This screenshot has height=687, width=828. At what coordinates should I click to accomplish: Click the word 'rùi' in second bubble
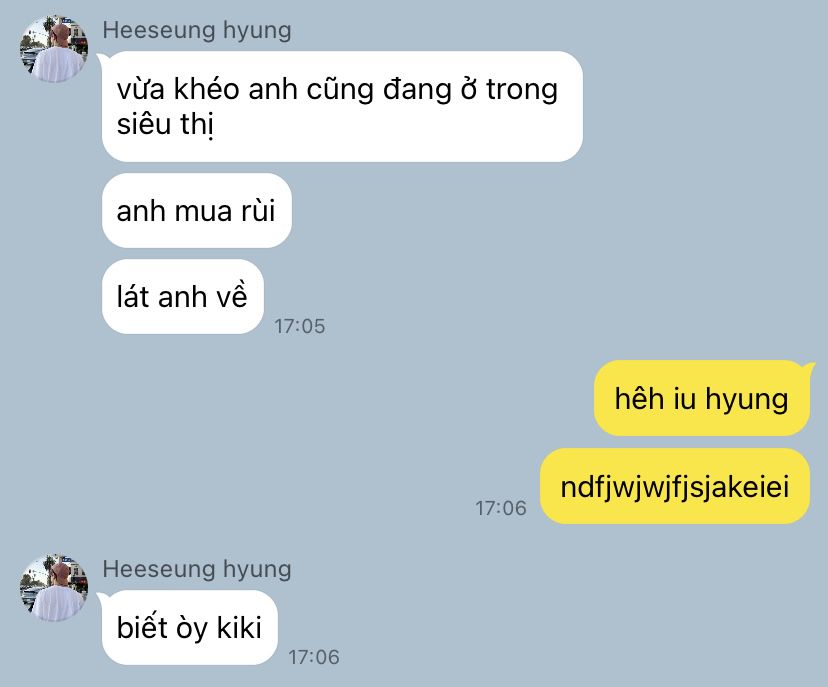(258, 211)
